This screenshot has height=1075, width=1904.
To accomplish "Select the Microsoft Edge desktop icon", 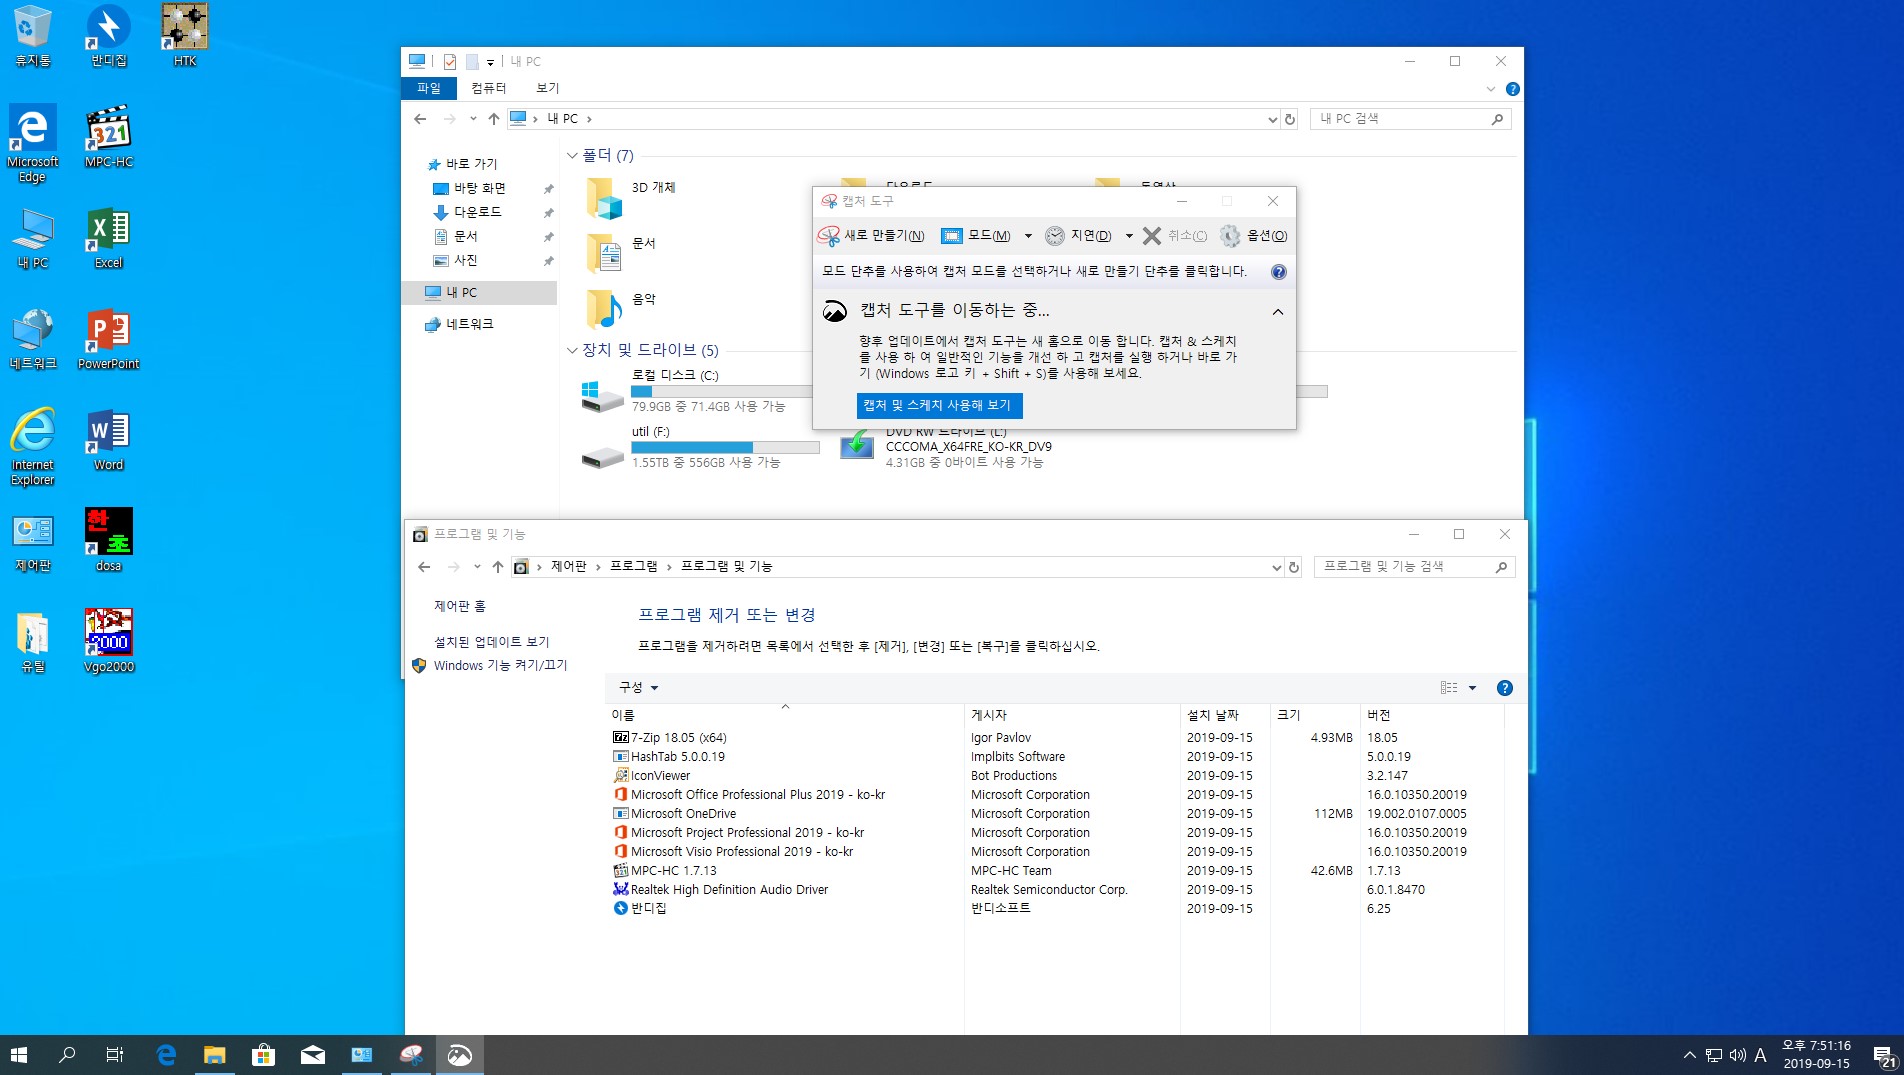I will tap(32, 144).
